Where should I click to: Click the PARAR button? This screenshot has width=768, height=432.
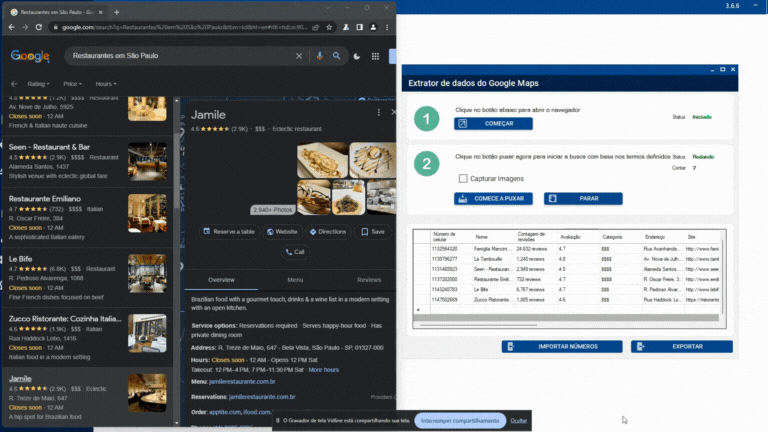click(x=583, y=198)
